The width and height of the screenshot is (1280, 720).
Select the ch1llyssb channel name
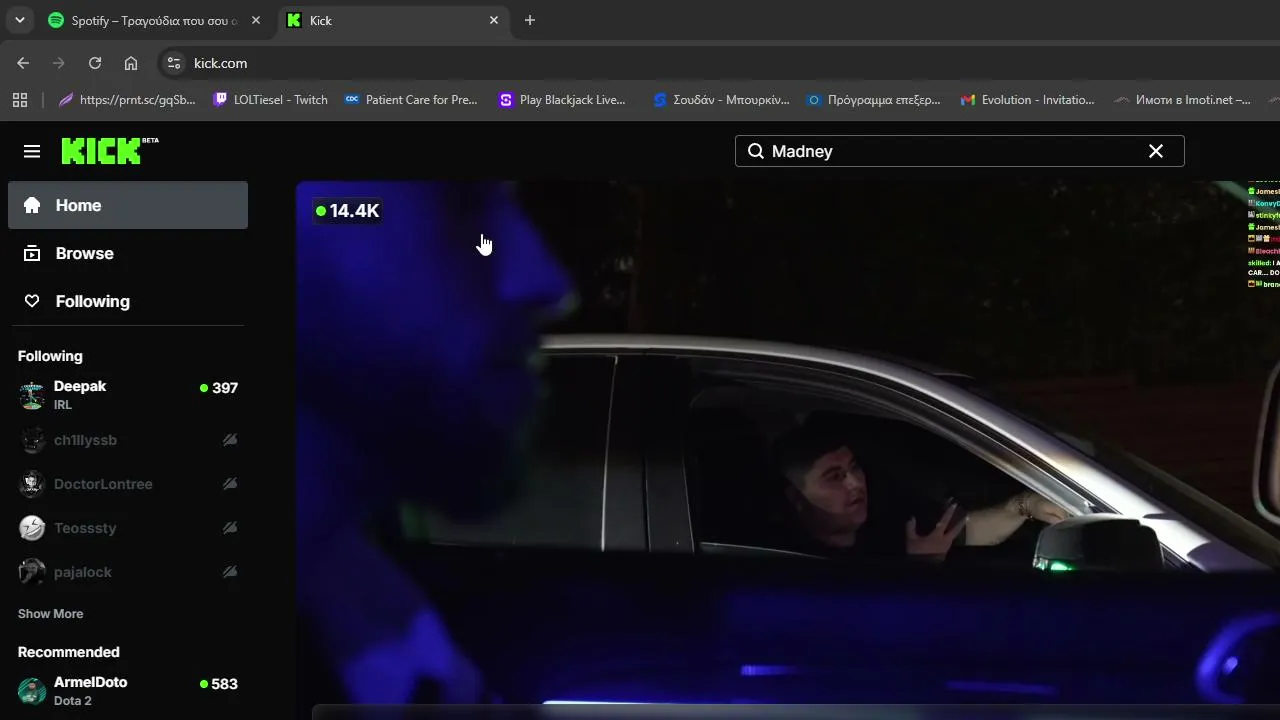click(85, 440)
